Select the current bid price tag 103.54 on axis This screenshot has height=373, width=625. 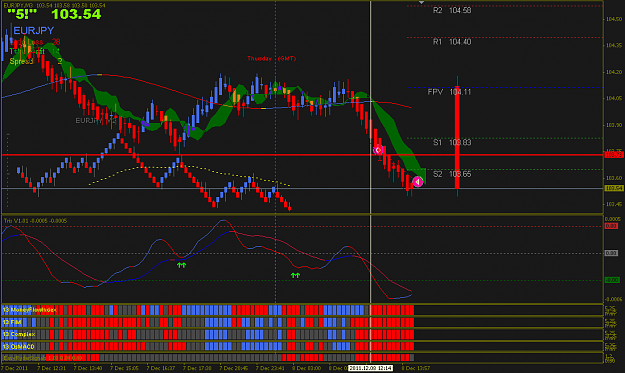click(614, 188)
